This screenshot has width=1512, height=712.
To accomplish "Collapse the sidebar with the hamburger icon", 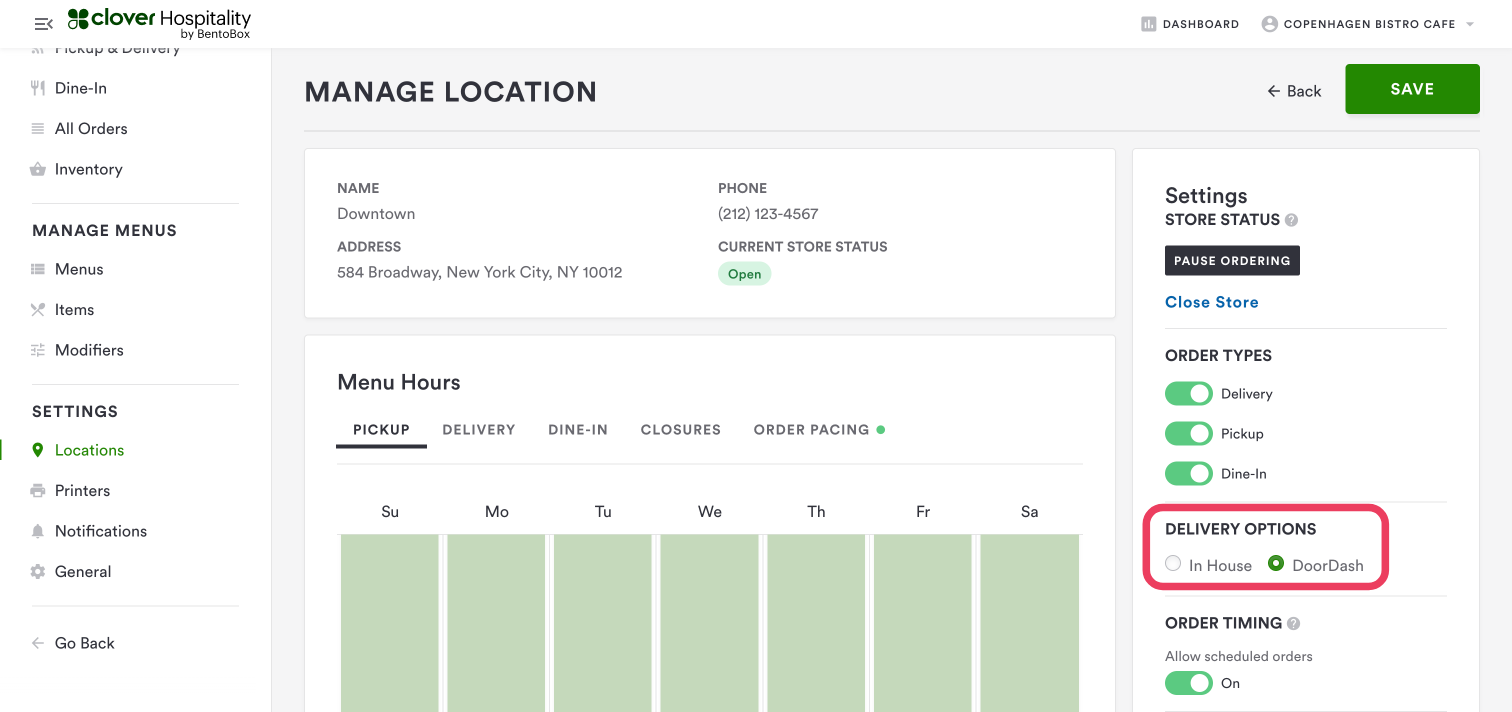I will 43,24.
